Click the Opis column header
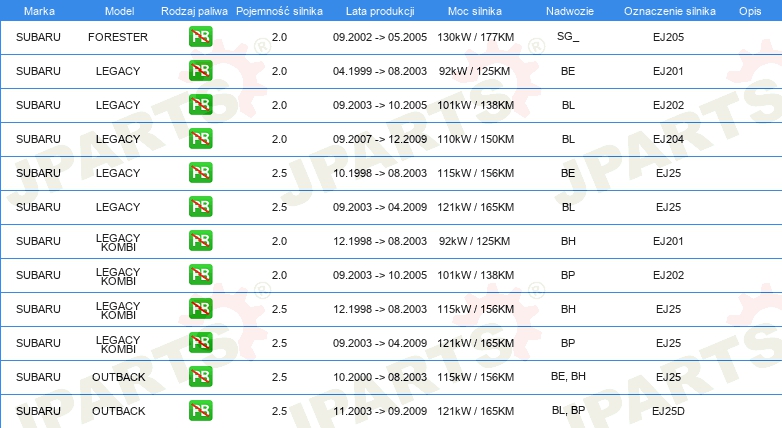 tap(750, 11)
